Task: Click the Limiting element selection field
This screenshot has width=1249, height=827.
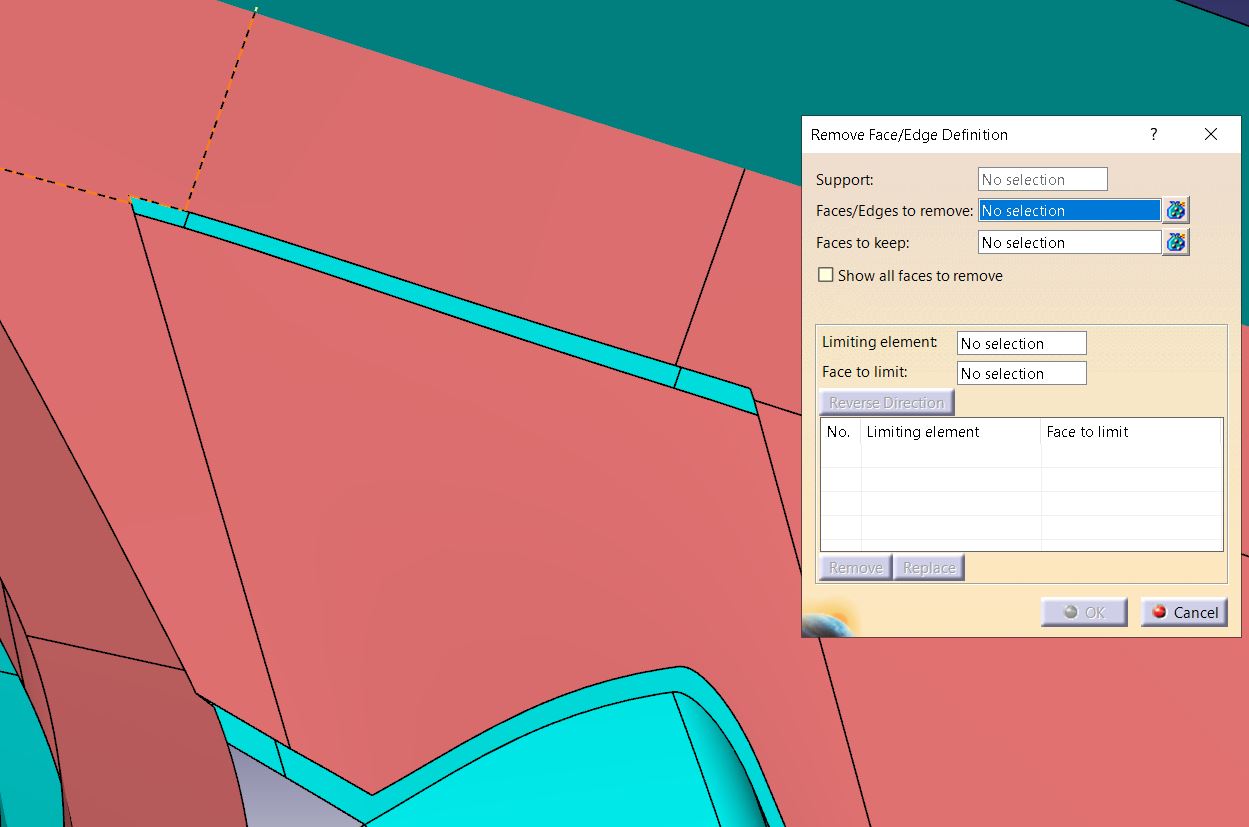Action: tap(1021, 343)
